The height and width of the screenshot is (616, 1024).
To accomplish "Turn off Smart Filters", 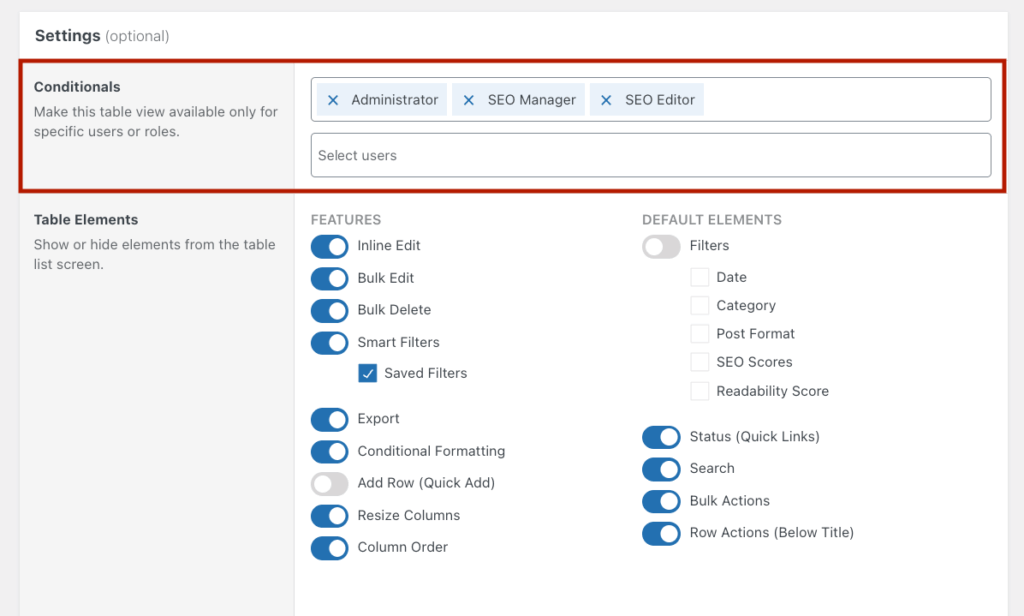I will [x=329, y=342].
